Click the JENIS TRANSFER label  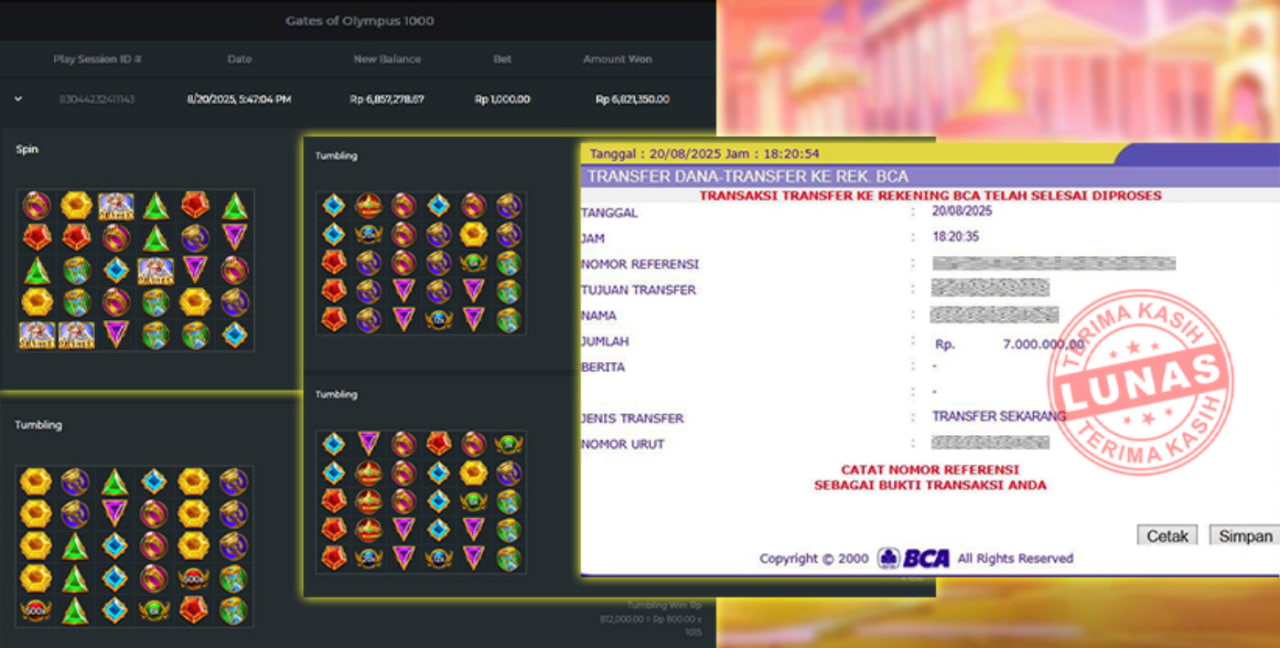[x=632, y=419]
